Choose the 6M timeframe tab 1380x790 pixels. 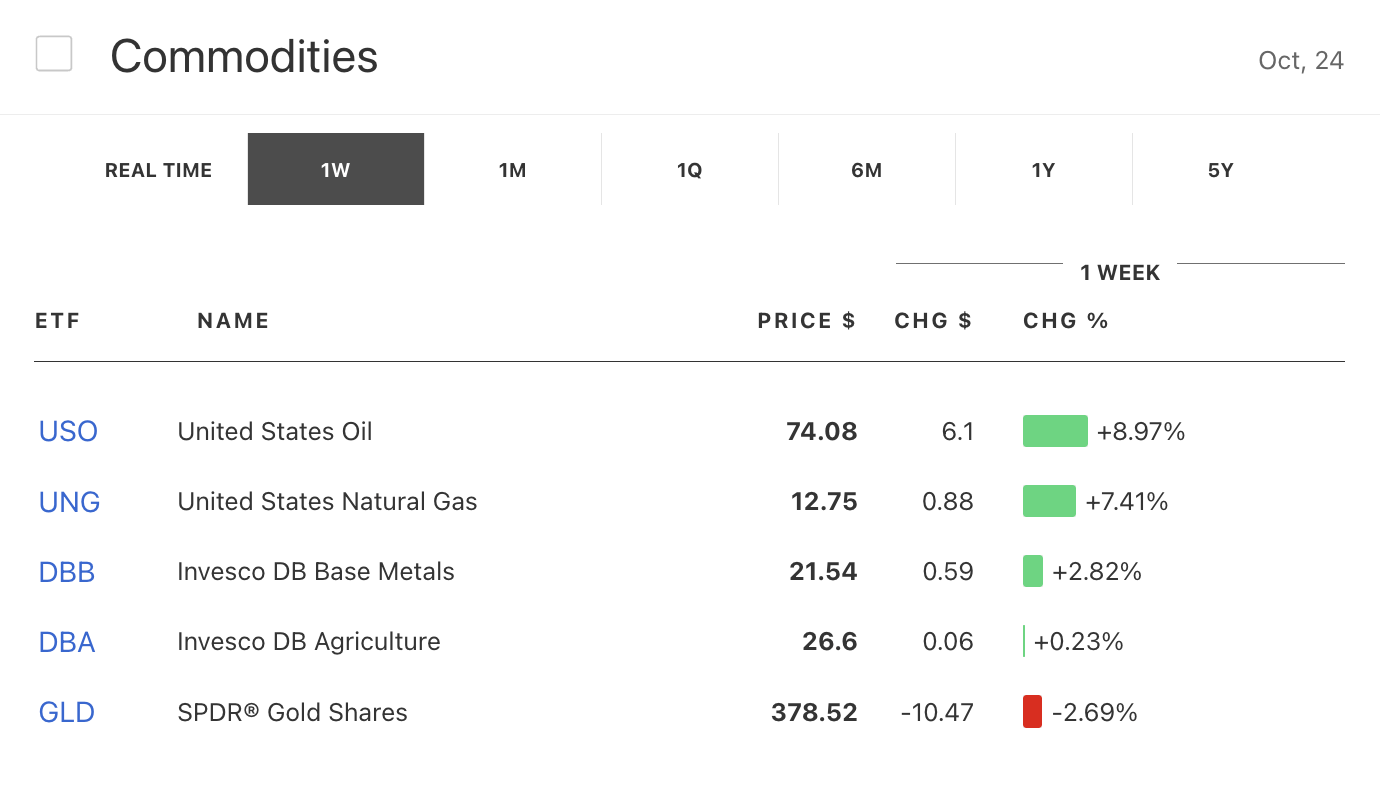click(x=867, y=170)
